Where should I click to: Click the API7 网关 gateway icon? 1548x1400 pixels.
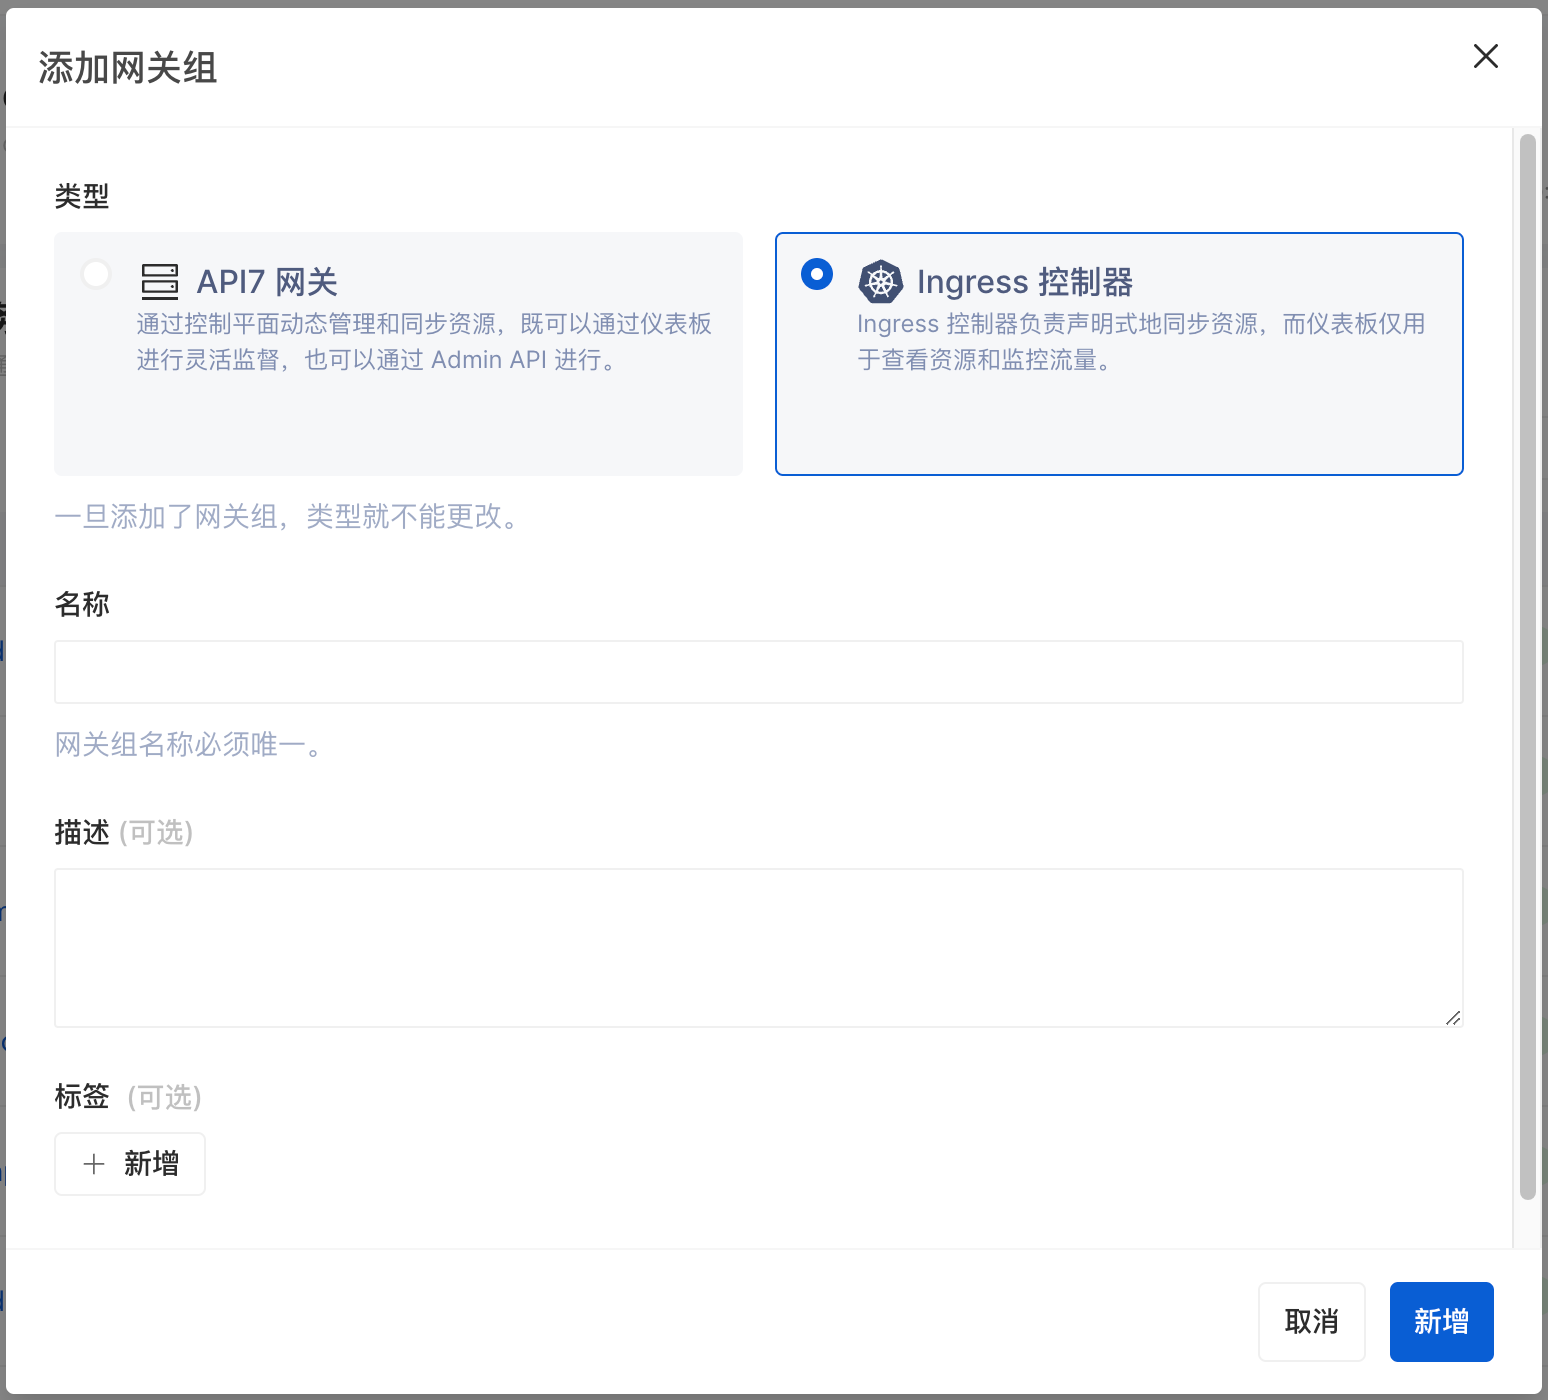tap(159, 281)
